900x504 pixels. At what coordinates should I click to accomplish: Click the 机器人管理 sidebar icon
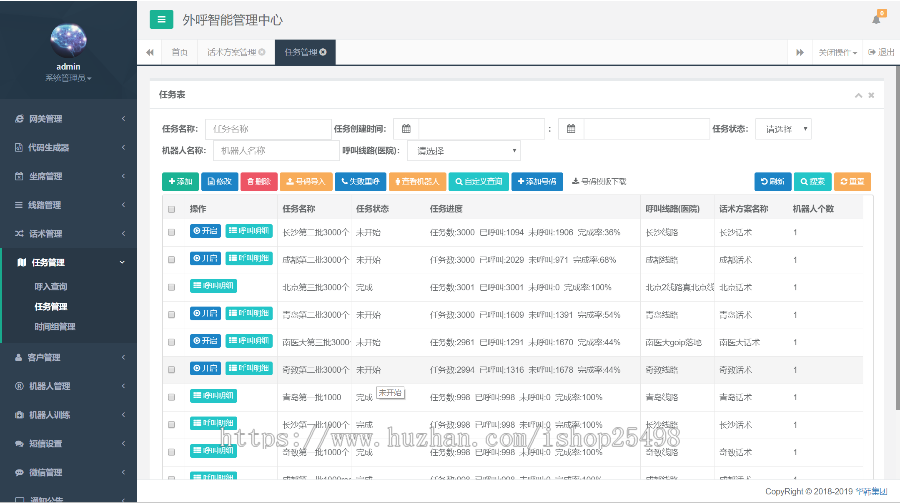coord(19,386)
